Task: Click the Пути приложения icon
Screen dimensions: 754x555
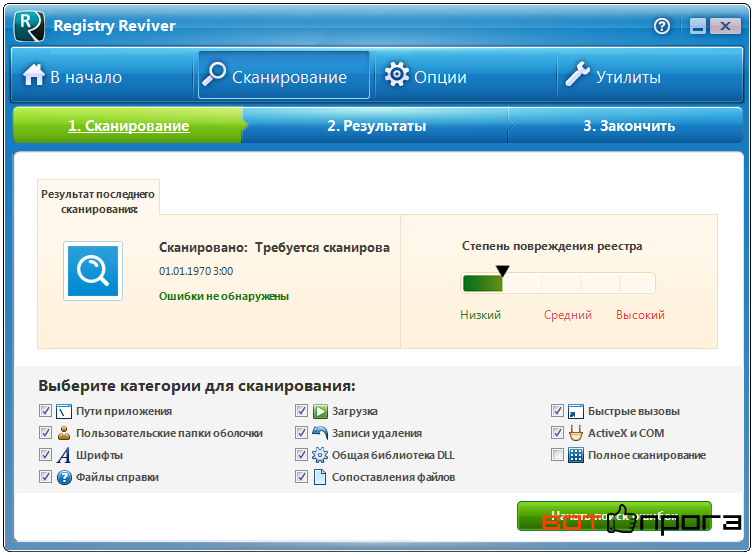Action: (x=64, y=412)
